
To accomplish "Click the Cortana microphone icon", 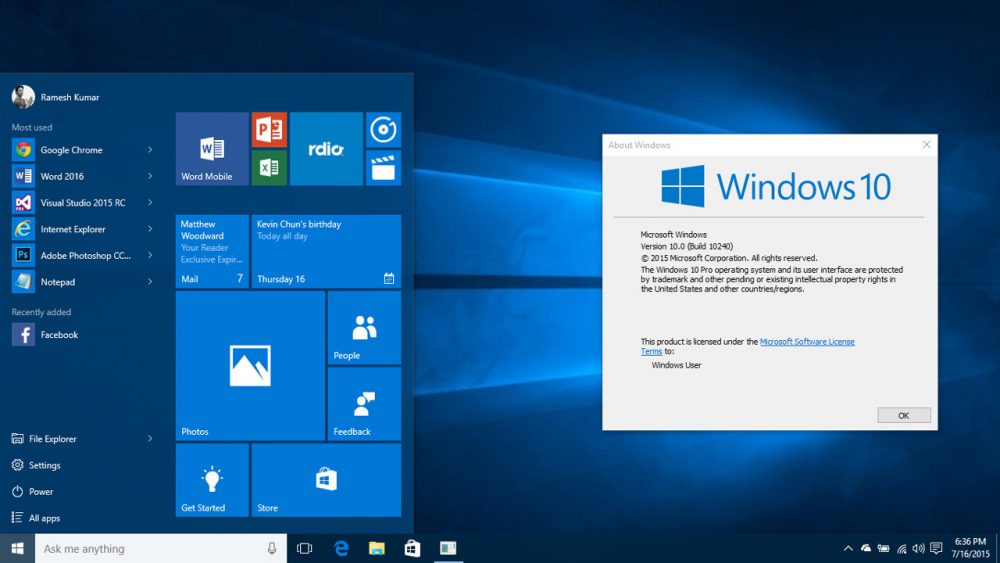I will (272, 548).
